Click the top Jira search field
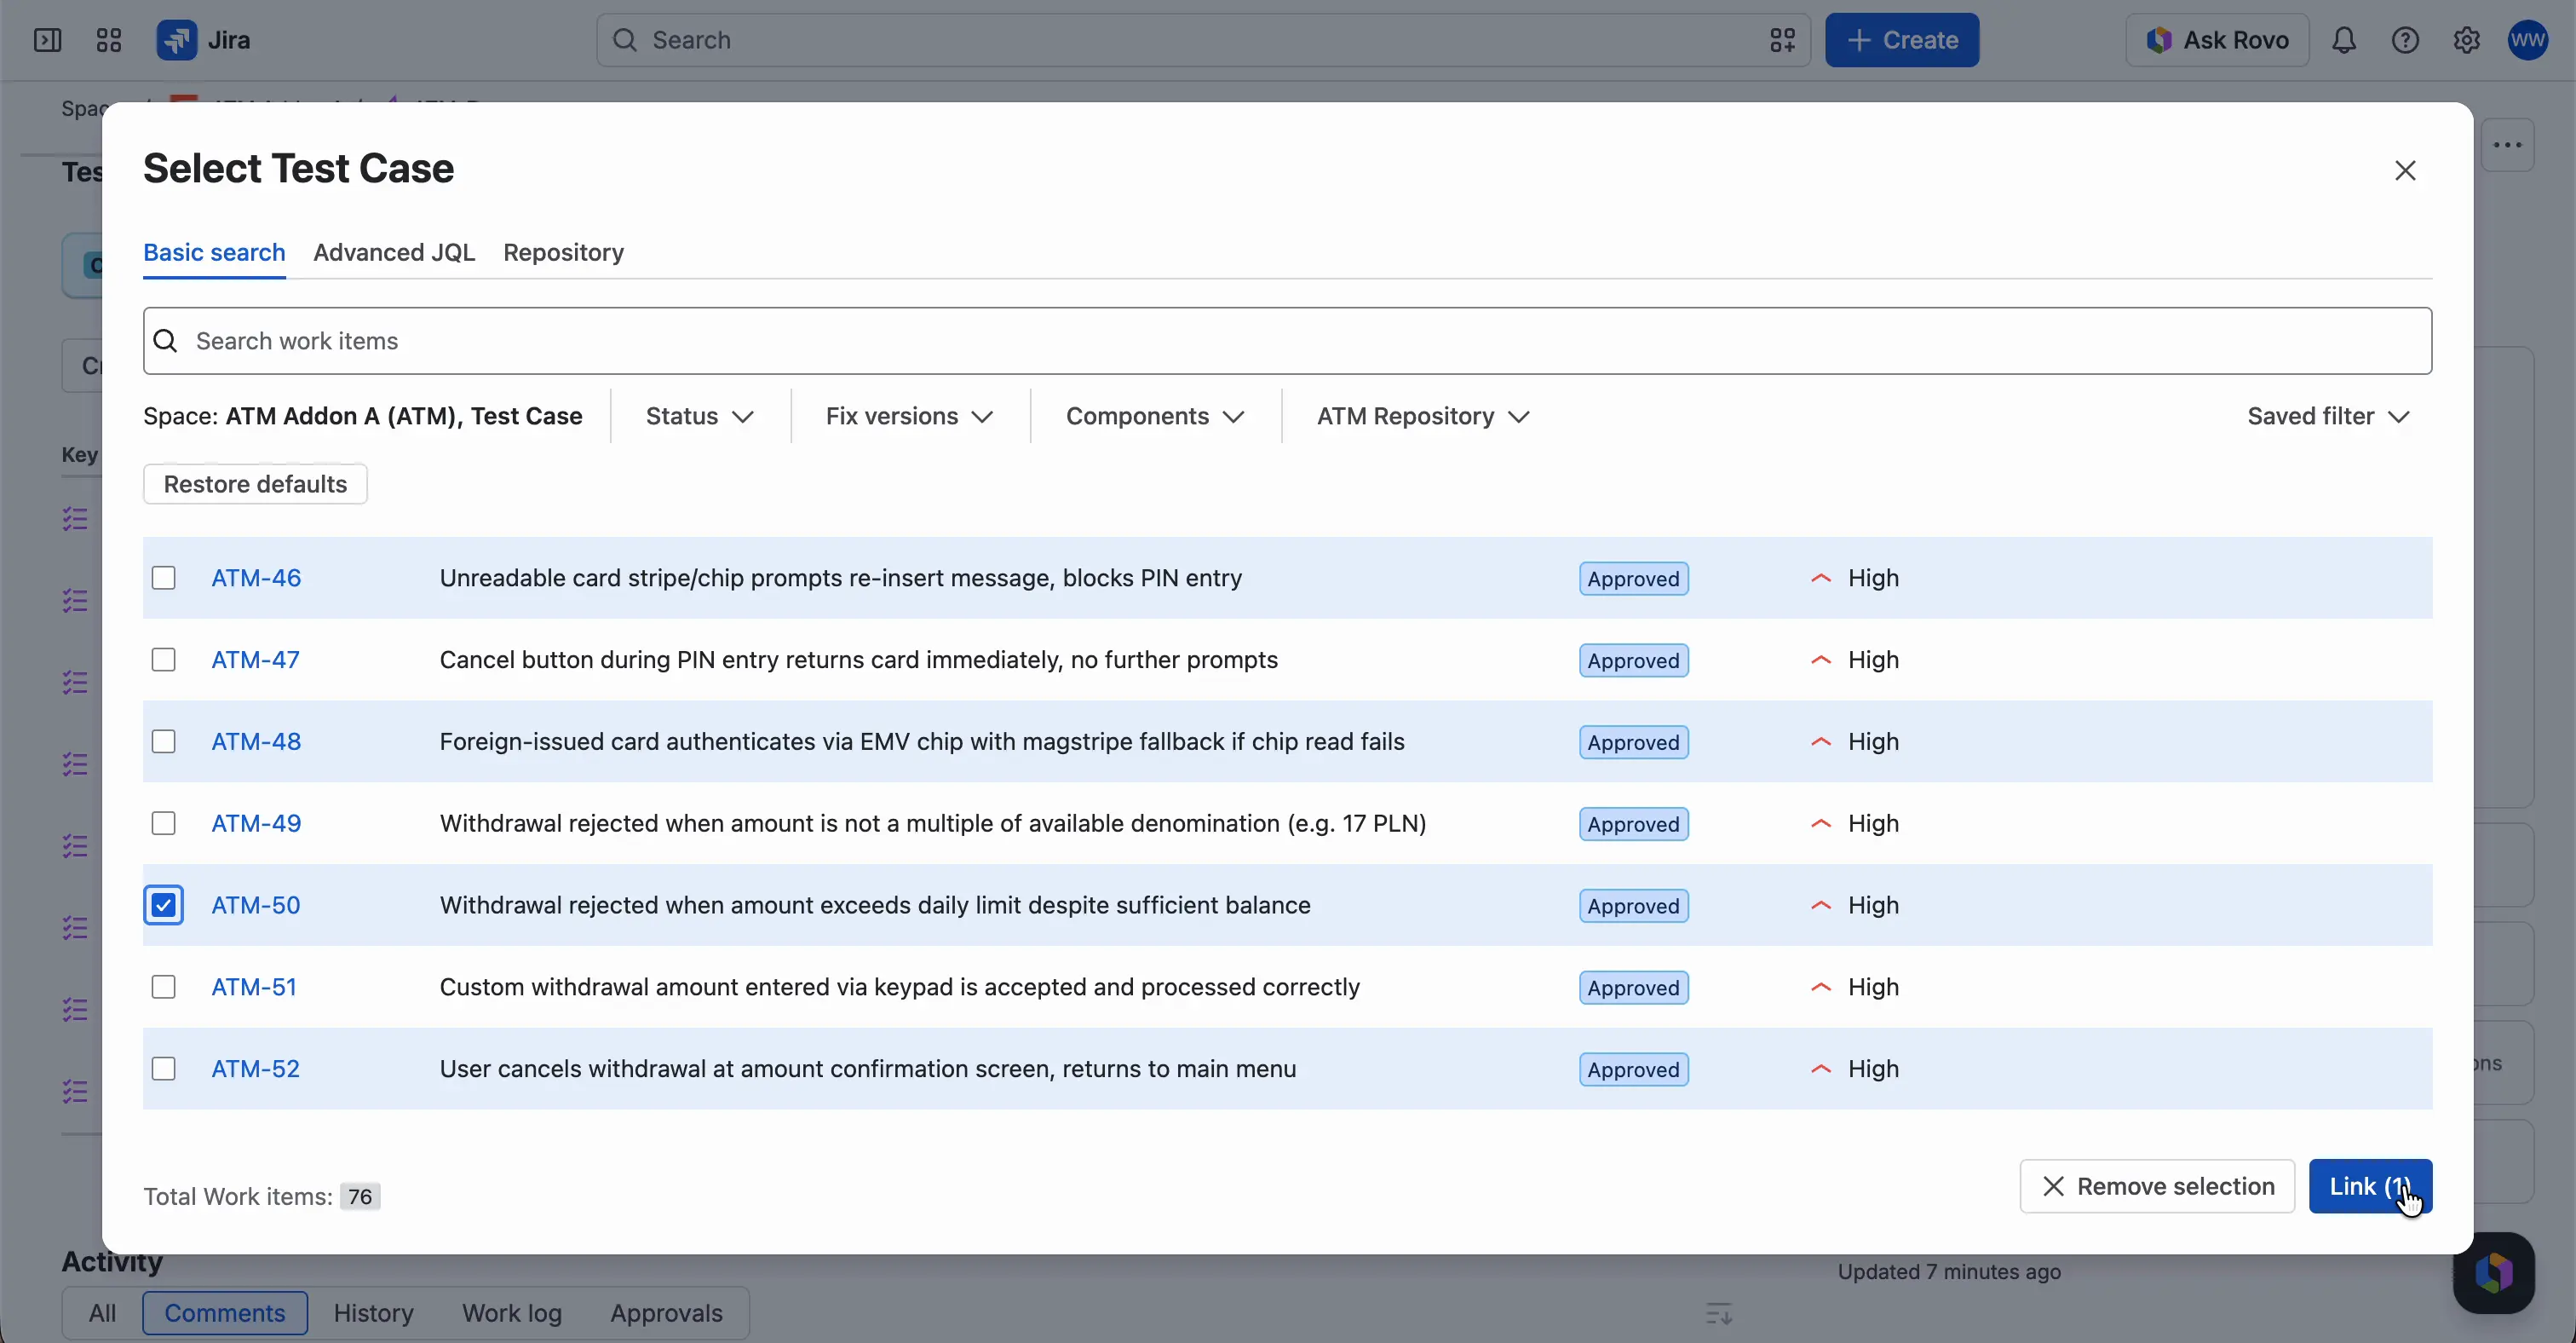The height and width of the screenshot is (1343, 2576). (1203, 40)
